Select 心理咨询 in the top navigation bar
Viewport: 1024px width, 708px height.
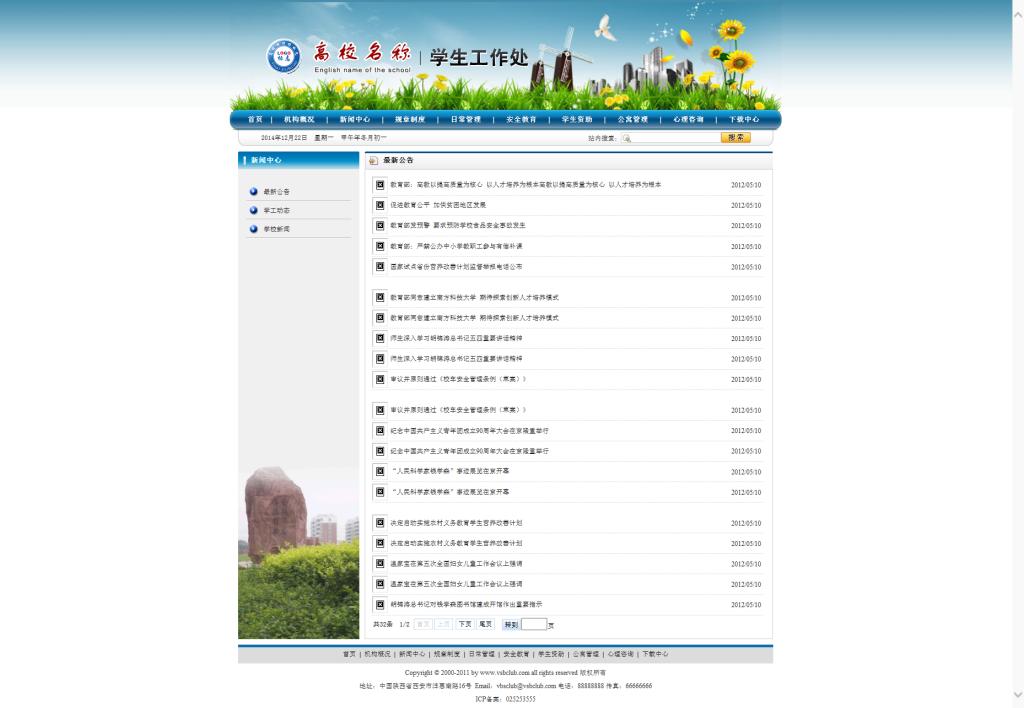pyautogui.click(x=688, y=119)
